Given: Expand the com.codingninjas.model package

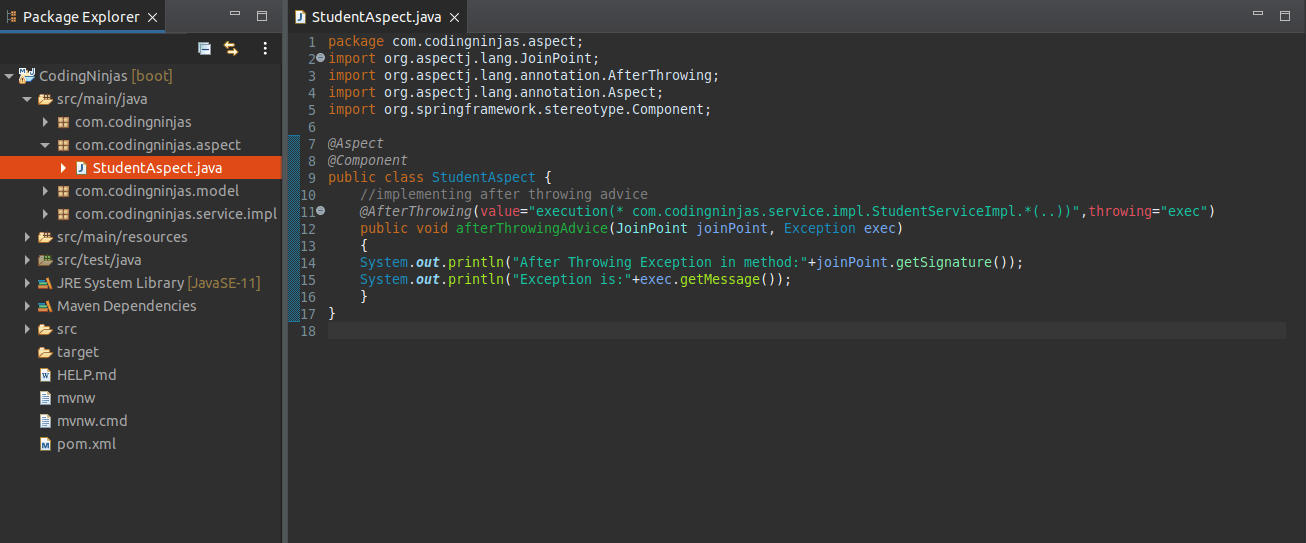Looking at the screenshot, I should click(45, 191).
